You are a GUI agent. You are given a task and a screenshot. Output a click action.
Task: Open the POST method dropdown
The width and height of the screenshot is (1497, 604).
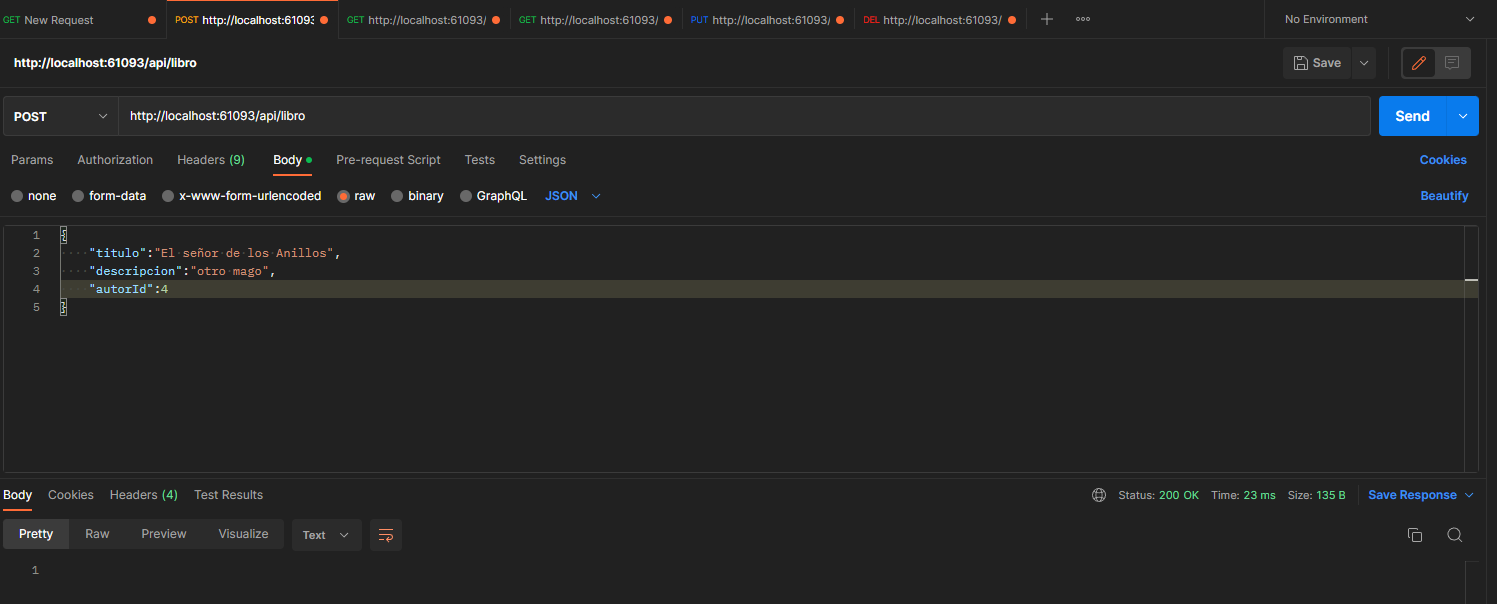tap(60, 116)
